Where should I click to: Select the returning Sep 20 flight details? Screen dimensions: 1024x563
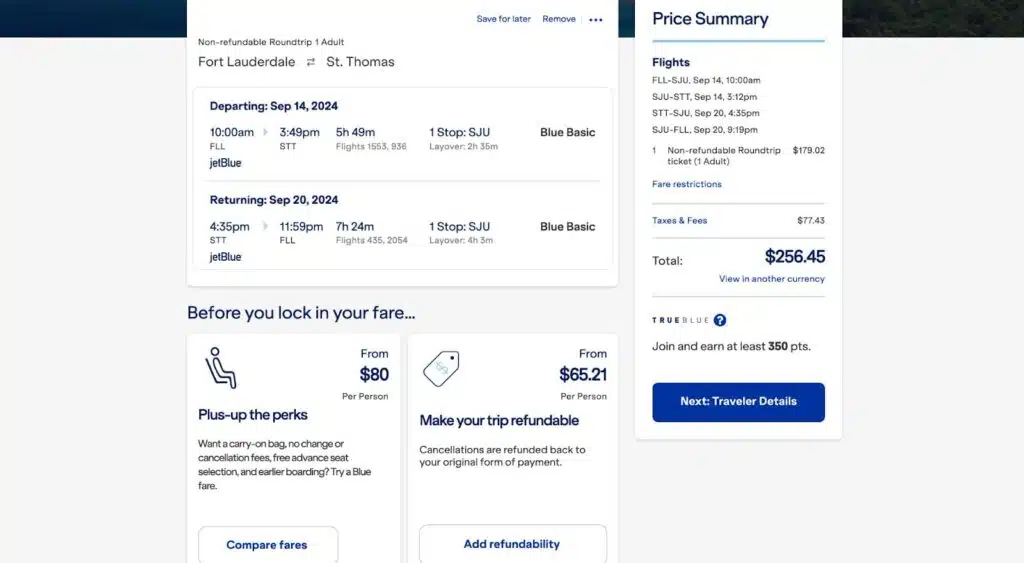click(x=402, y=227)
